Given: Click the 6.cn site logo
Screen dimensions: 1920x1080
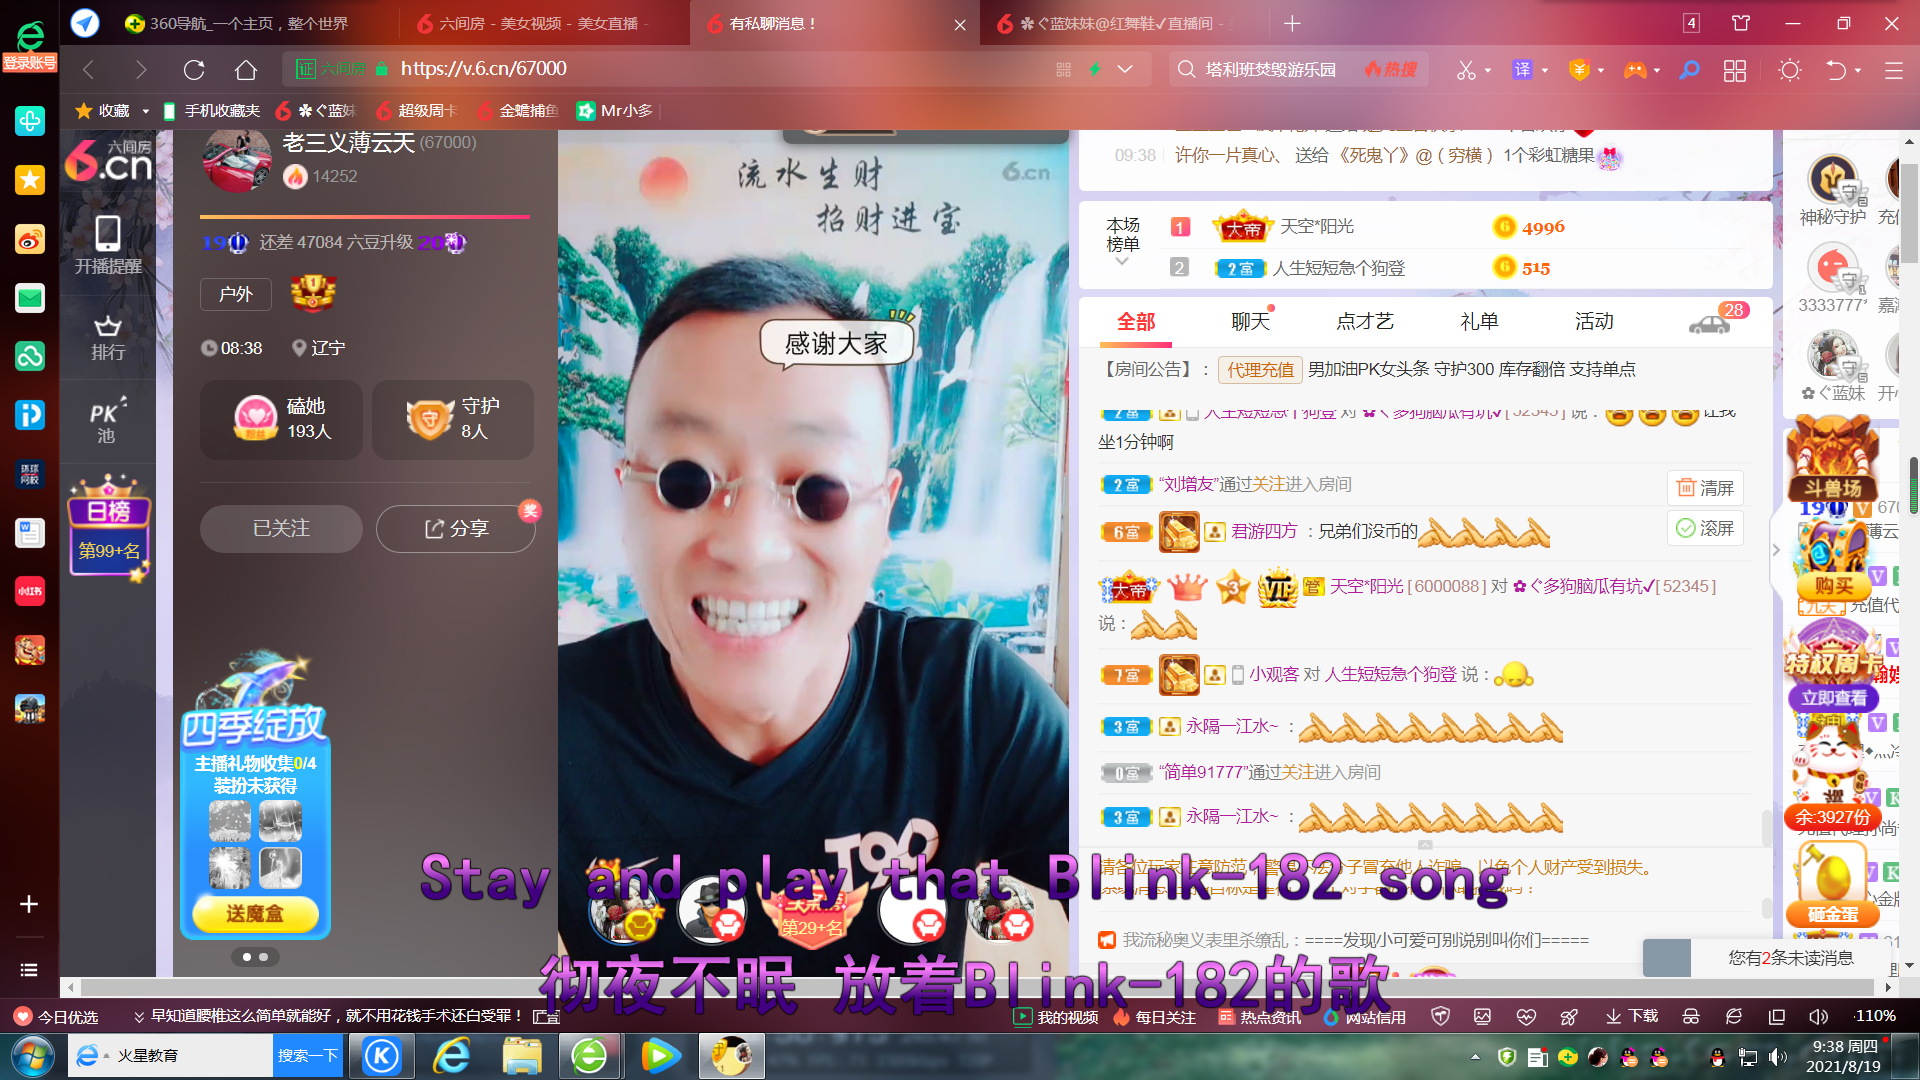Looking at the screenshot, I should pos(108,161).
